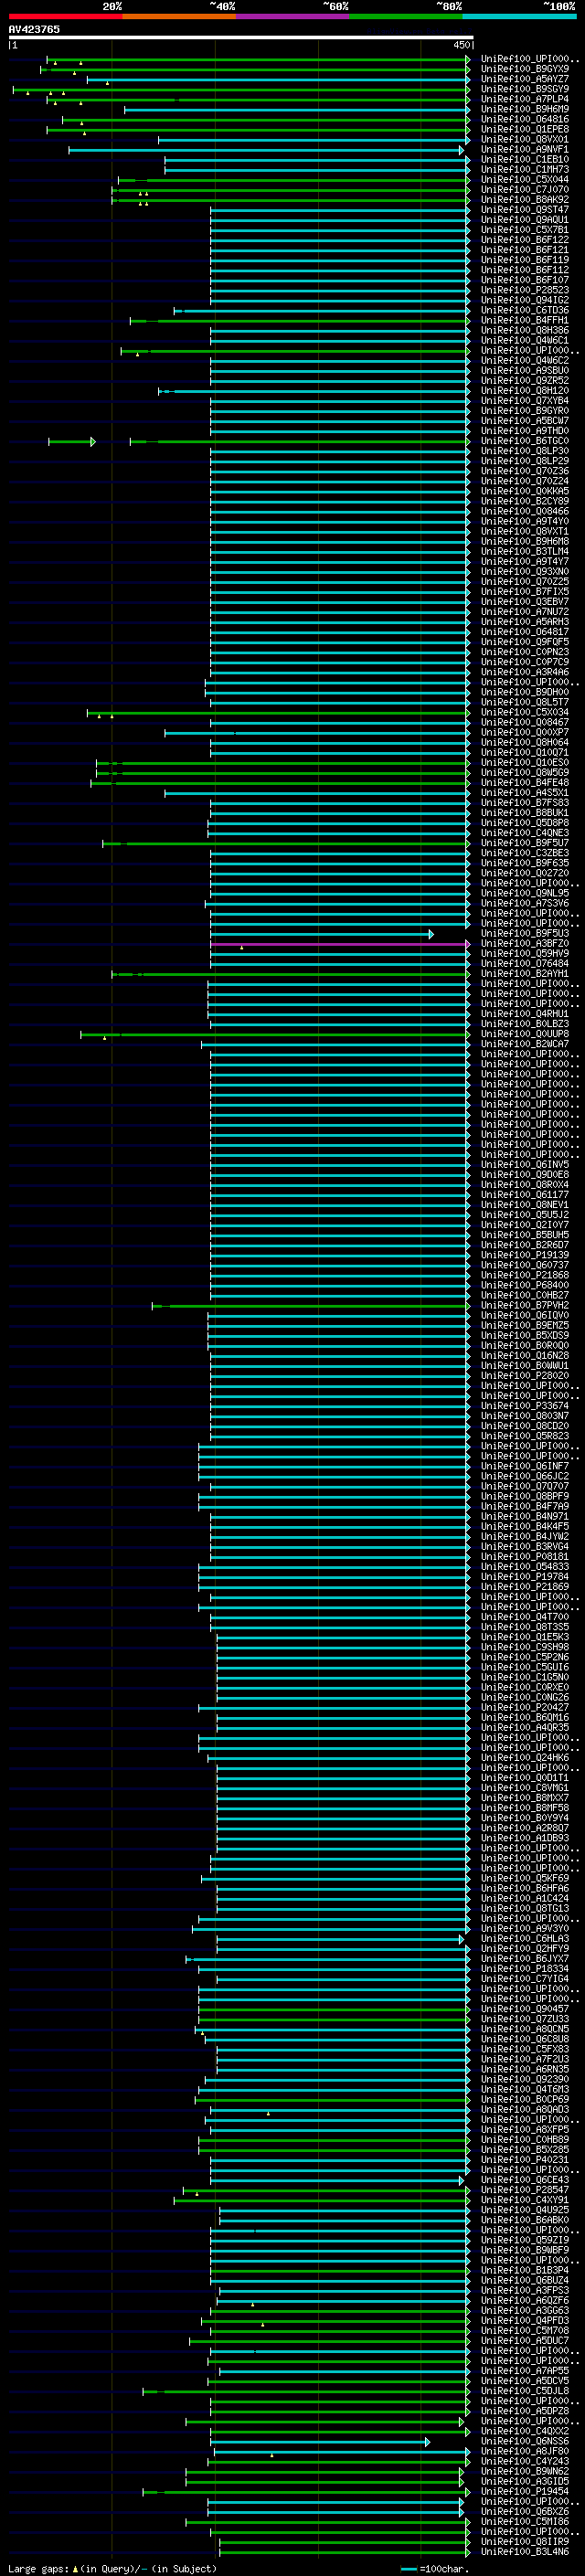This screenshot has width=585, height=2576.
Task: Click the UniRef100_Q5KF69 label
Action: pos(525,1878)
